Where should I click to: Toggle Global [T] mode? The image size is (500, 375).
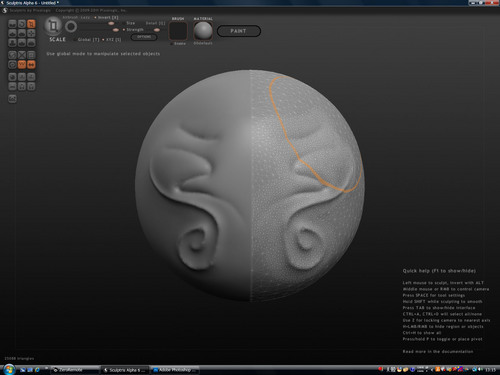[x=87, y=39]
